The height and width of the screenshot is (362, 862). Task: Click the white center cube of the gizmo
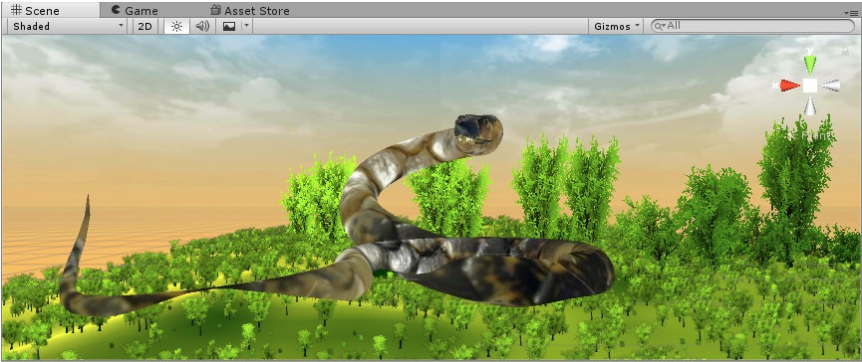click(810, 86)
